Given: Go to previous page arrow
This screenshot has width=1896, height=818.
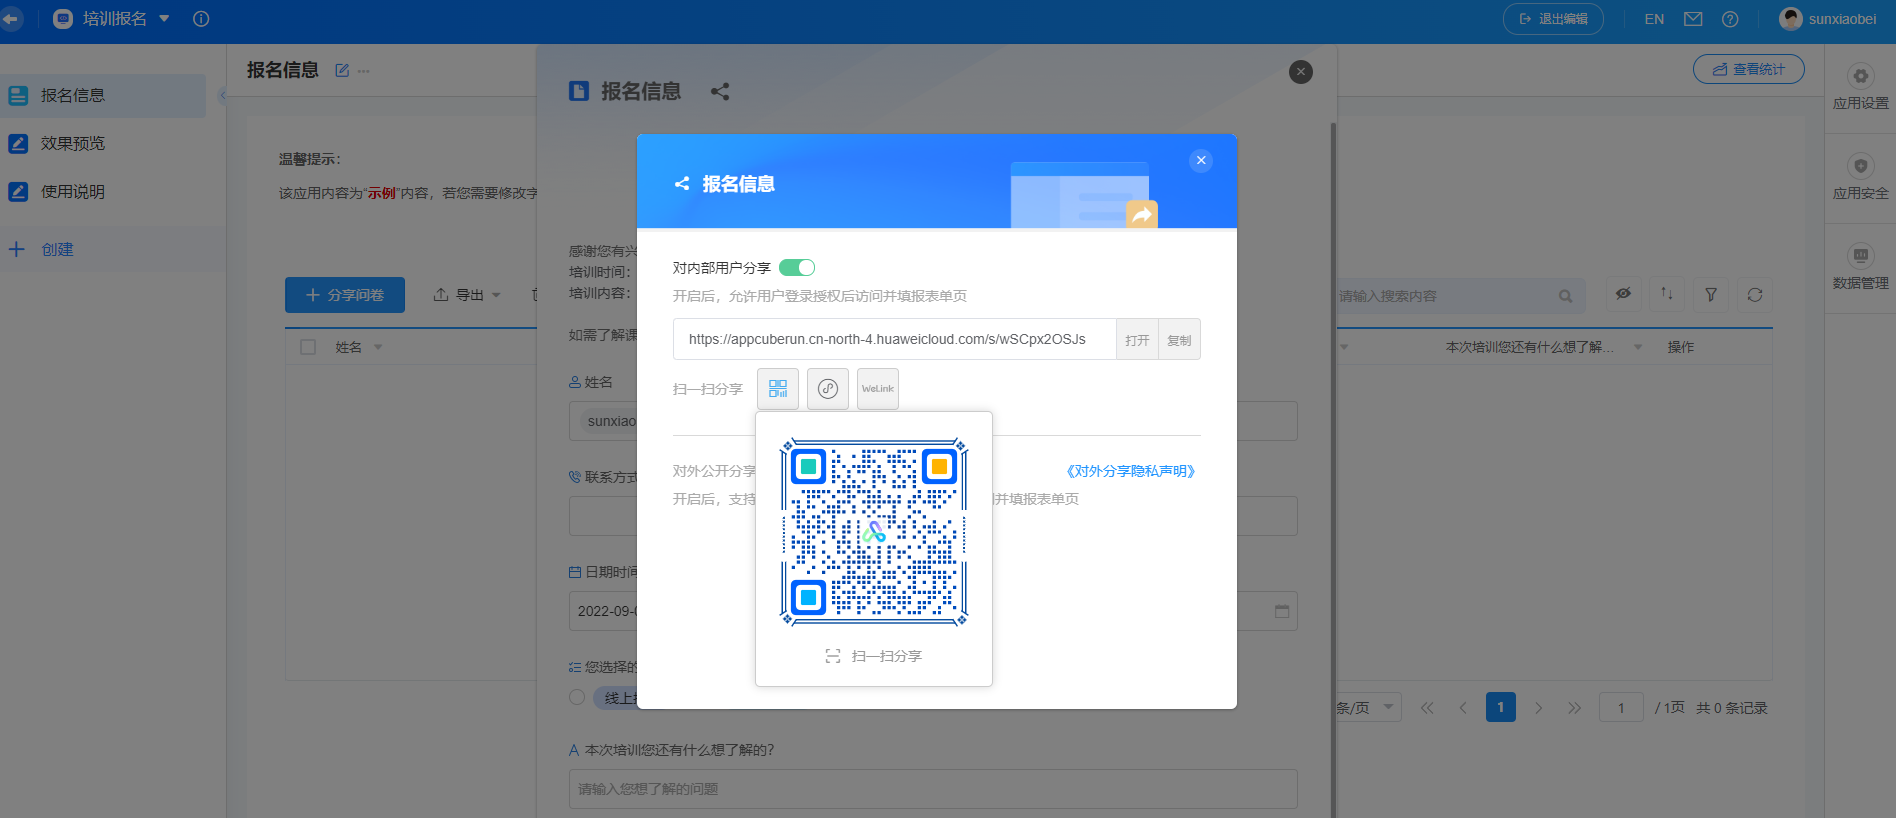Looking at the screenshot, I should point(1463,708).
